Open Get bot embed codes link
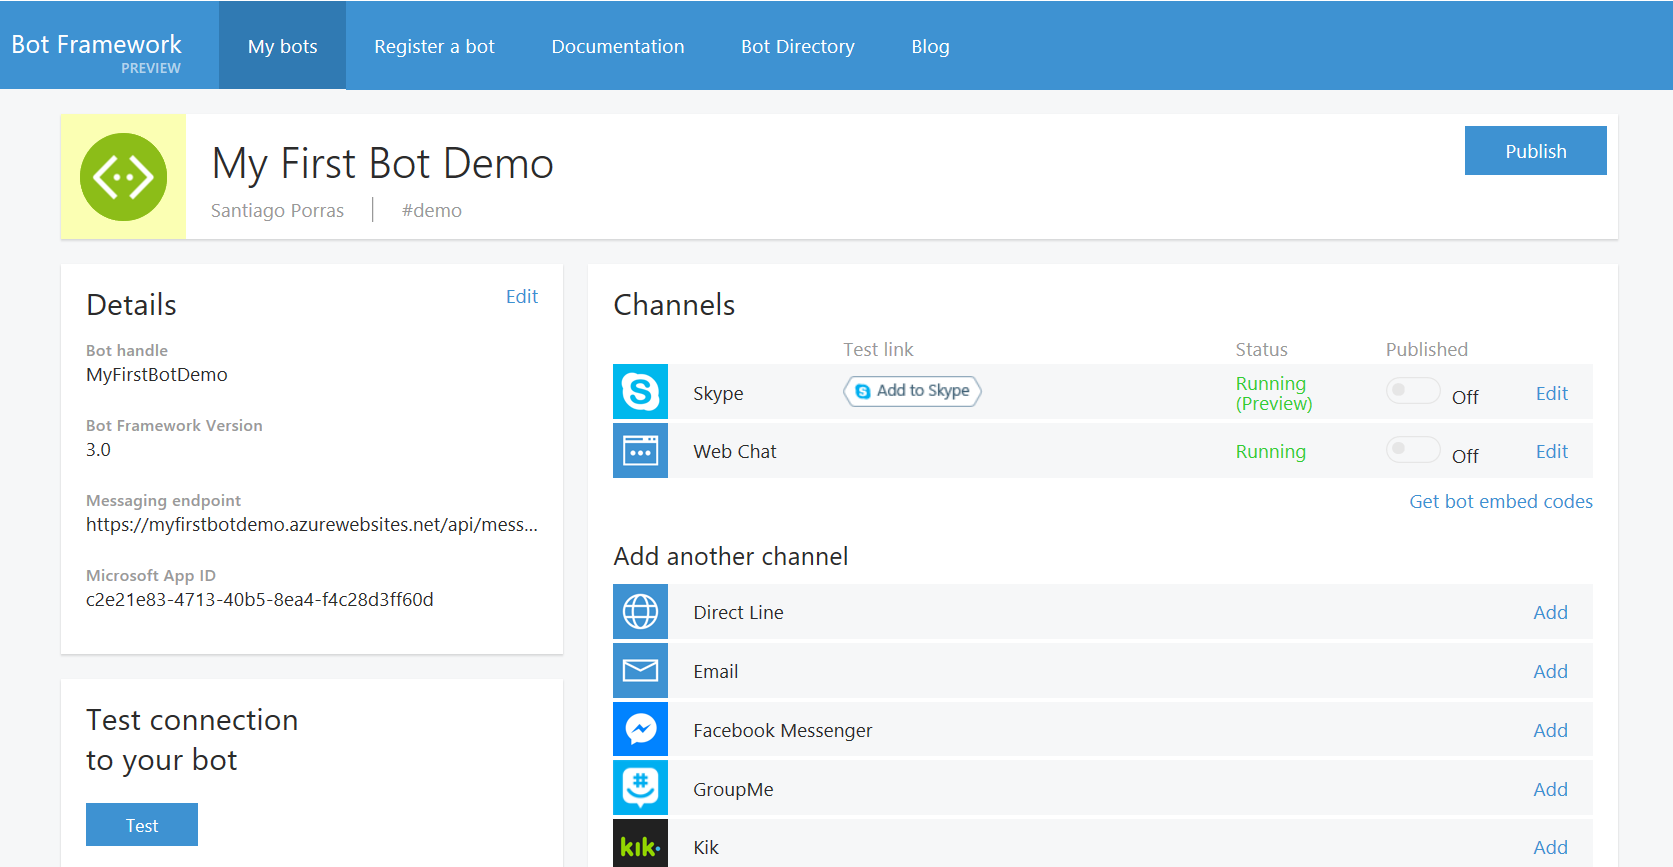 click(1500, 502)
